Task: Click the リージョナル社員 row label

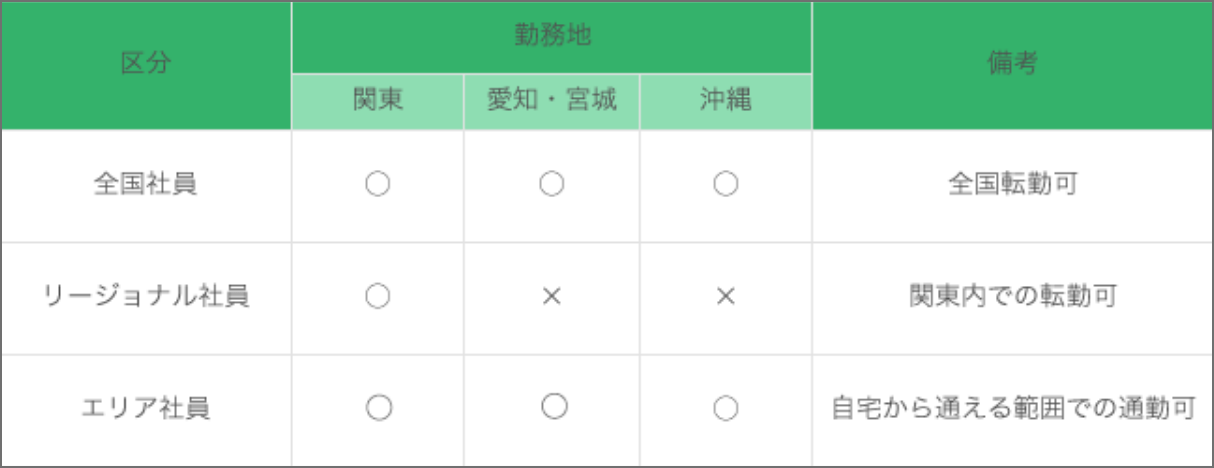Action: (x=146, y=297)
